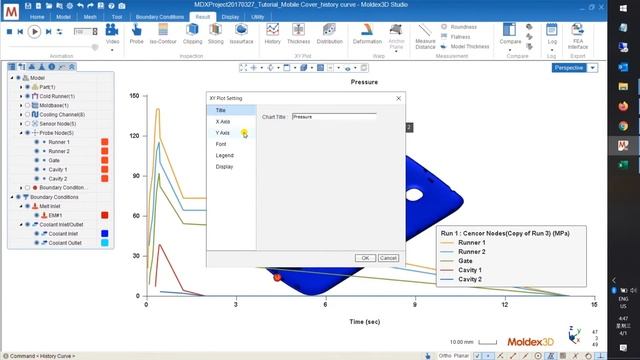
Task: Open the Compare tool
Action: point(510,35)
